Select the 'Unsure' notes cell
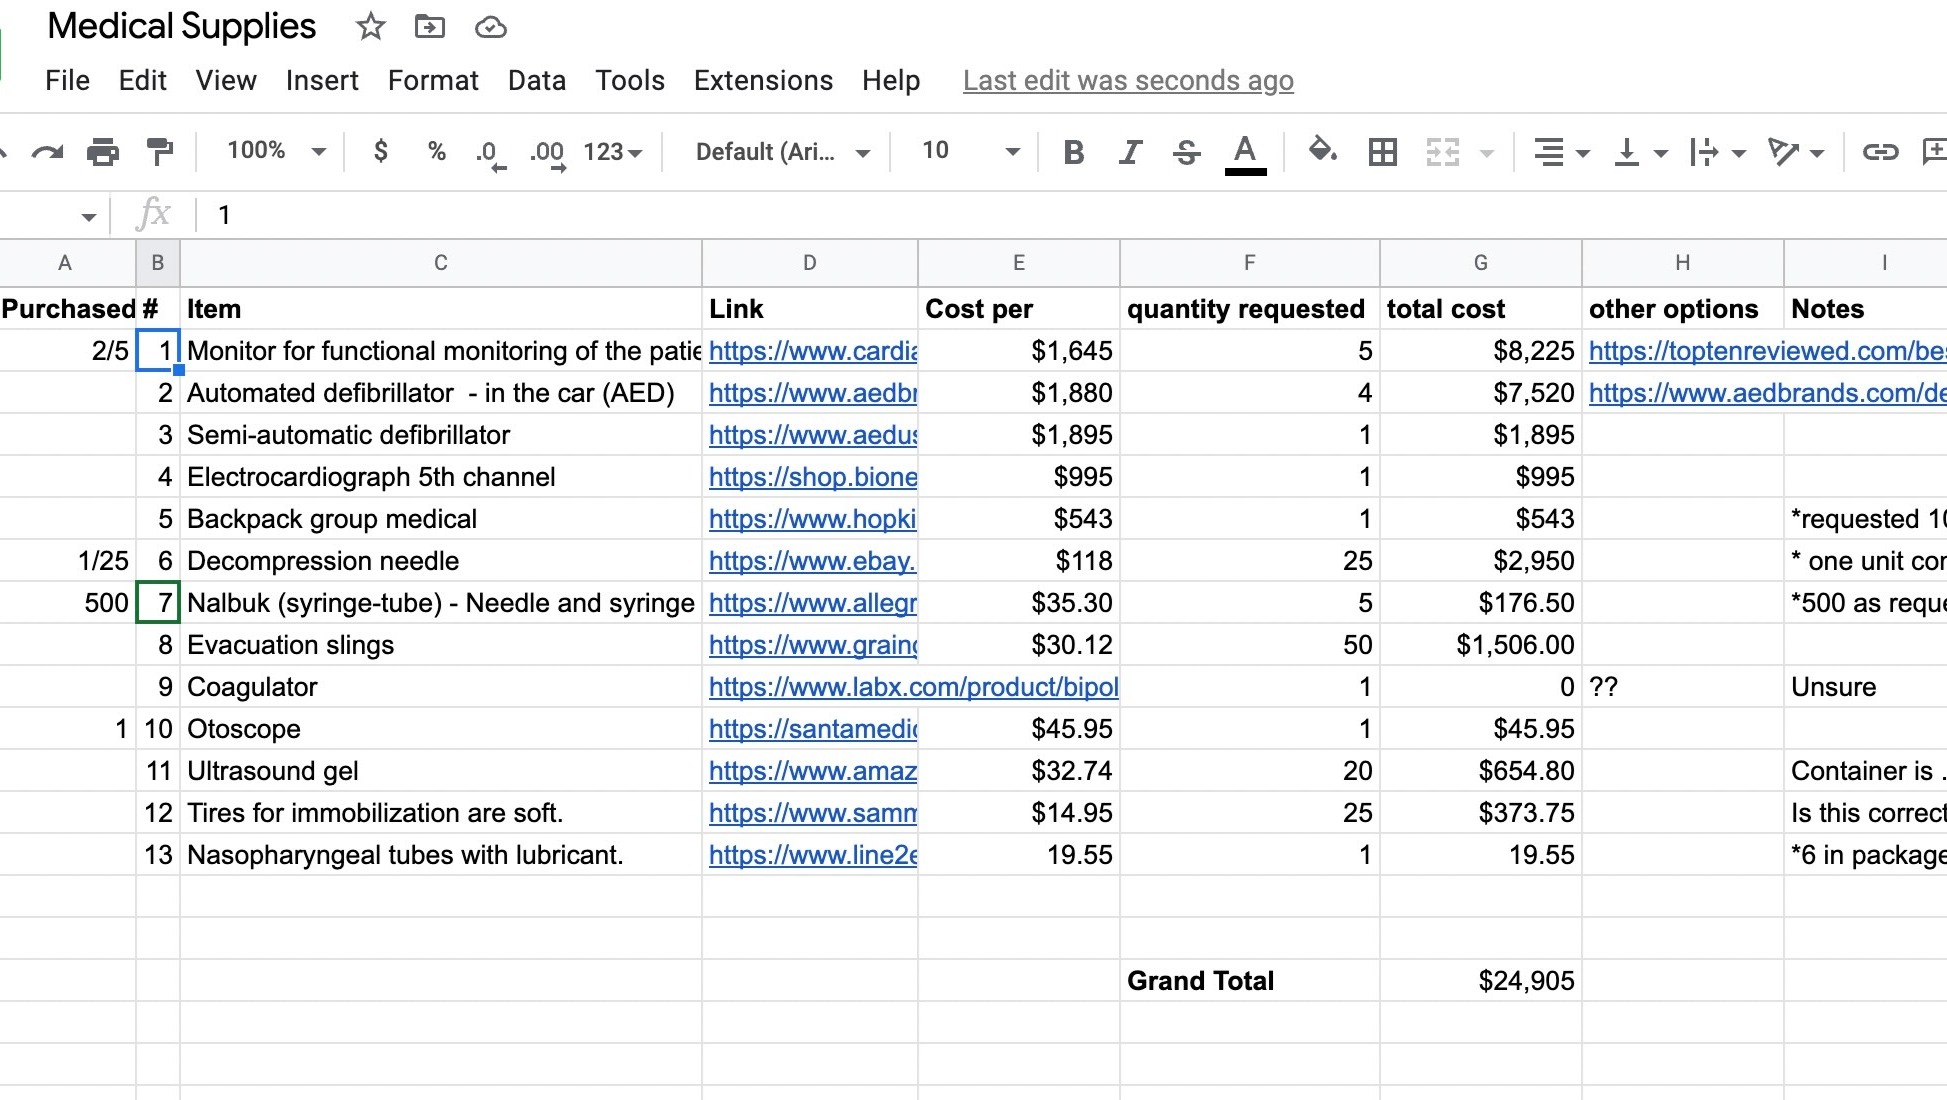This screenshot has width=1947, height=1100. tap(1865, 687)
